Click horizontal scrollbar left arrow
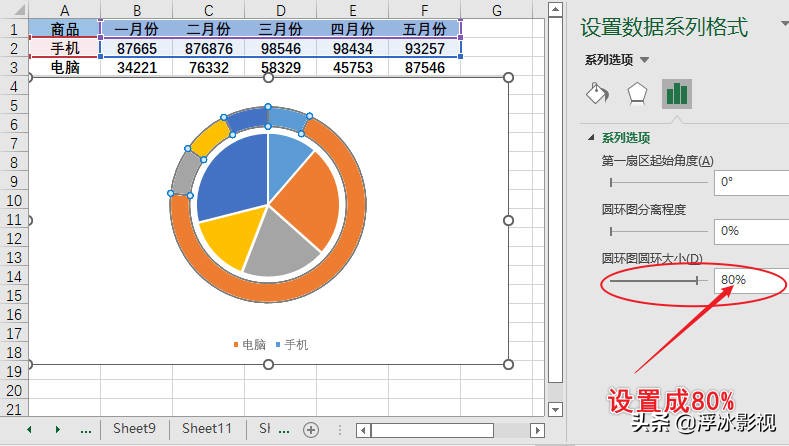Image resolution: width=789 pixels, height=446 pixels. (x=363, y=430)
